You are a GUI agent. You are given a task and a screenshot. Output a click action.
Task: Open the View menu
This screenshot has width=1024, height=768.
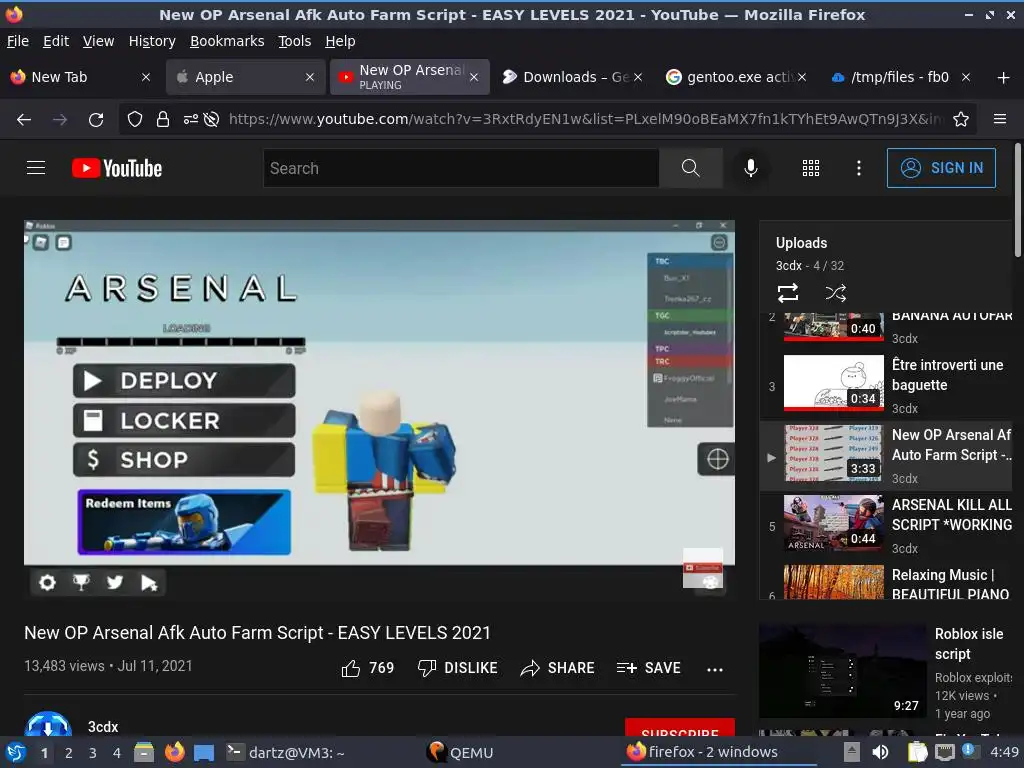tap(98, 41)
